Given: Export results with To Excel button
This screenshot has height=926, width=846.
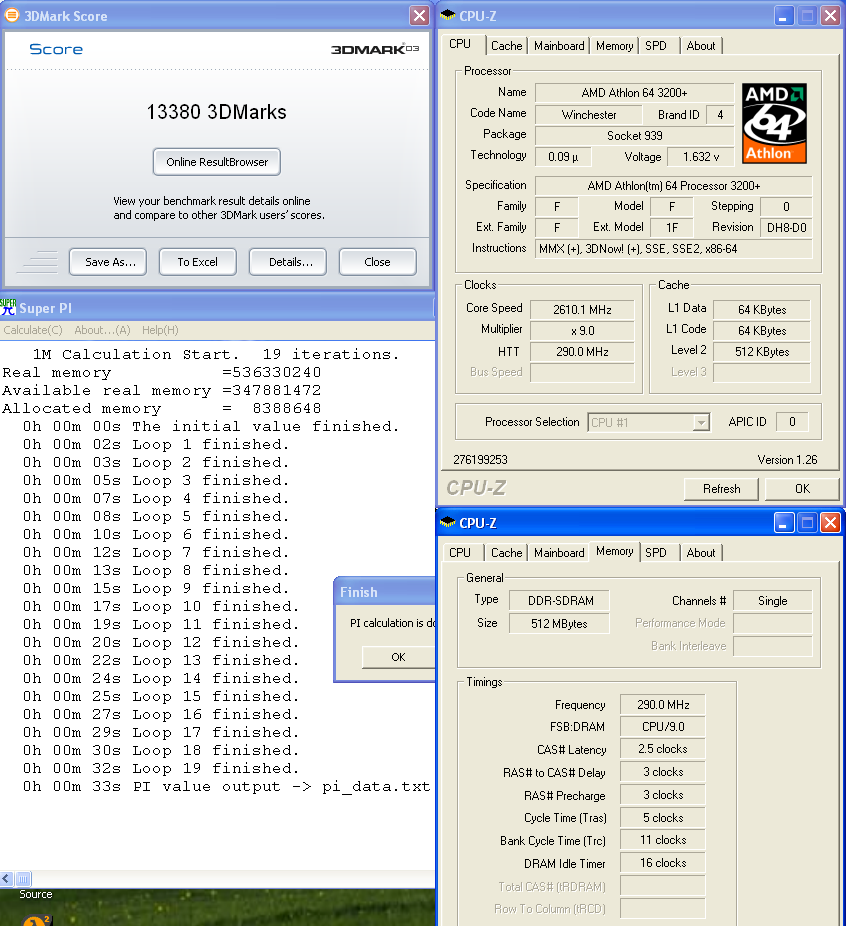Looking at the screenshot, I should (x=198, y=262).
